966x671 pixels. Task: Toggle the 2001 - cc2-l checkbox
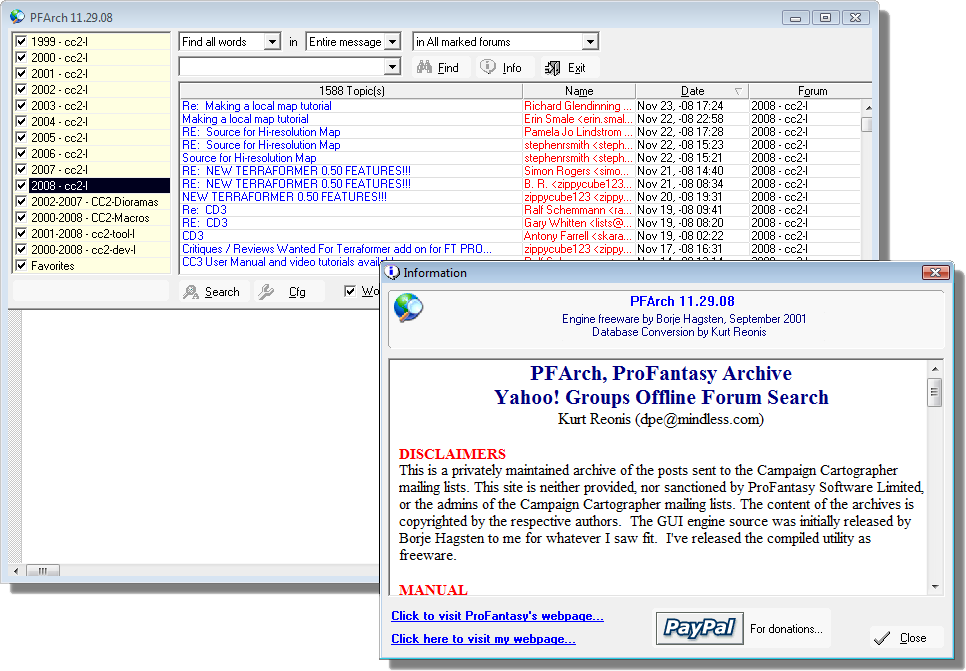22,73
